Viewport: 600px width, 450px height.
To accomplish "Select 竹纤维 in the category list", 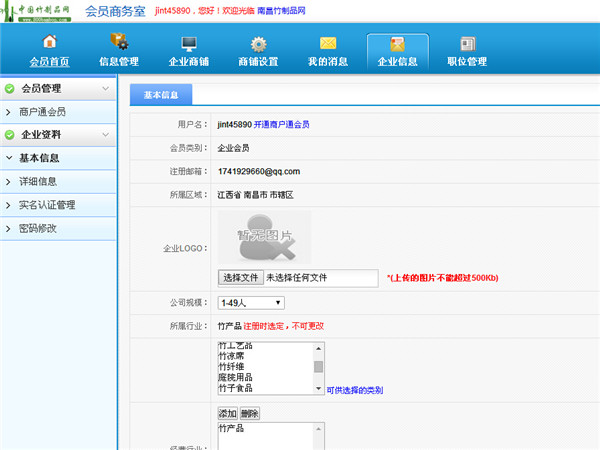I will pos(236,367).
